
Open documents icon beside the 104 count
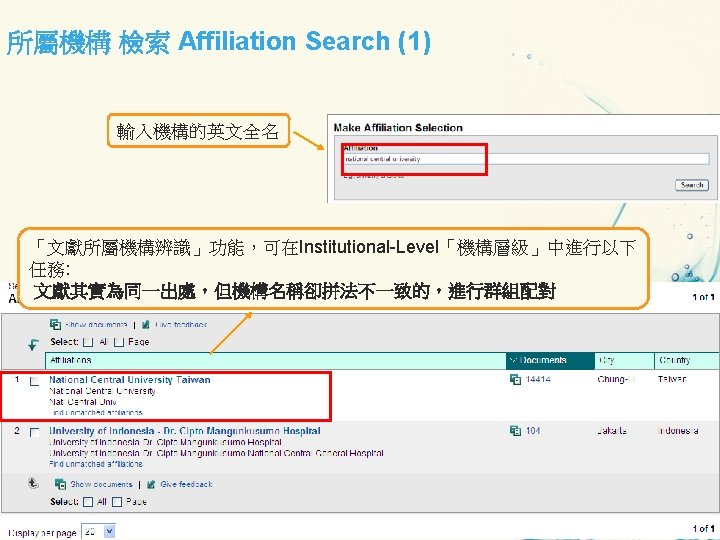515,431
